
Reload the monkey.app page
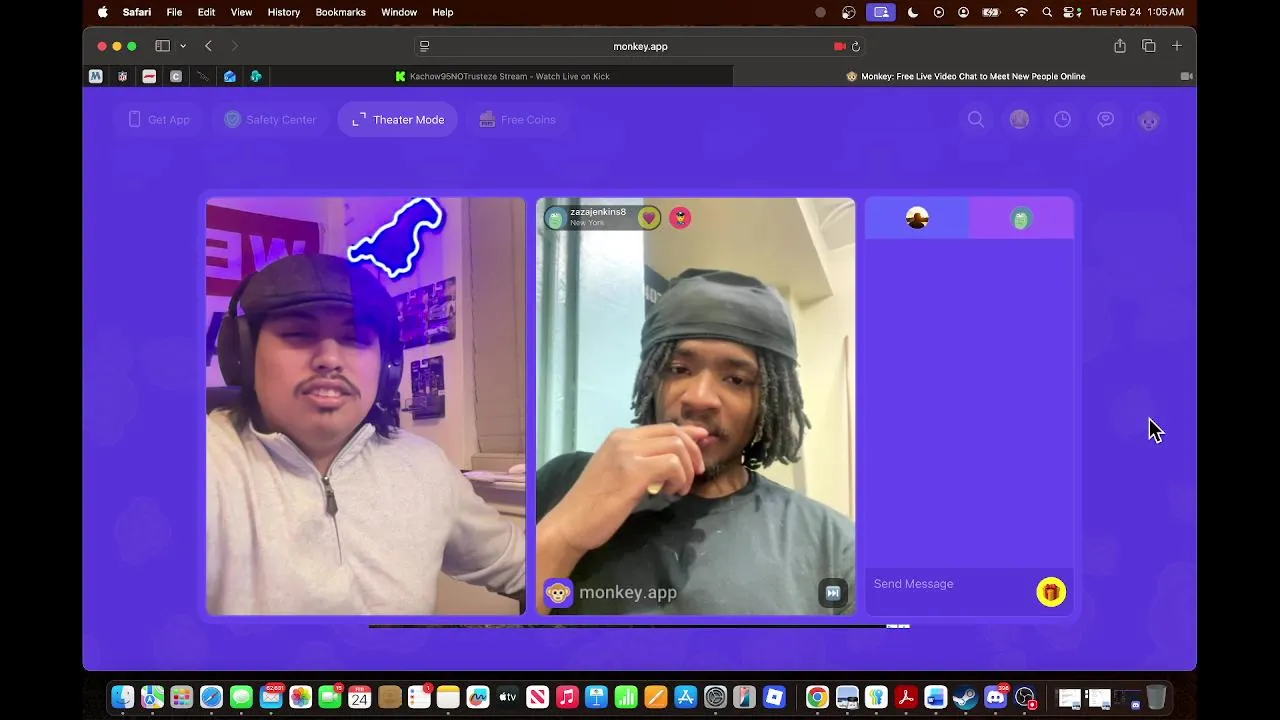coord(856,46)
